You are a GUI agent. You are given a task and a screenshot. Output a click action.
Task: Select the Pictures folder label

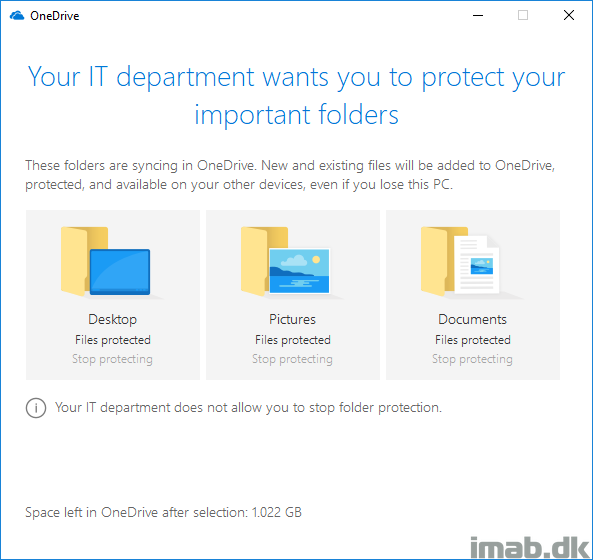(292, 320)
